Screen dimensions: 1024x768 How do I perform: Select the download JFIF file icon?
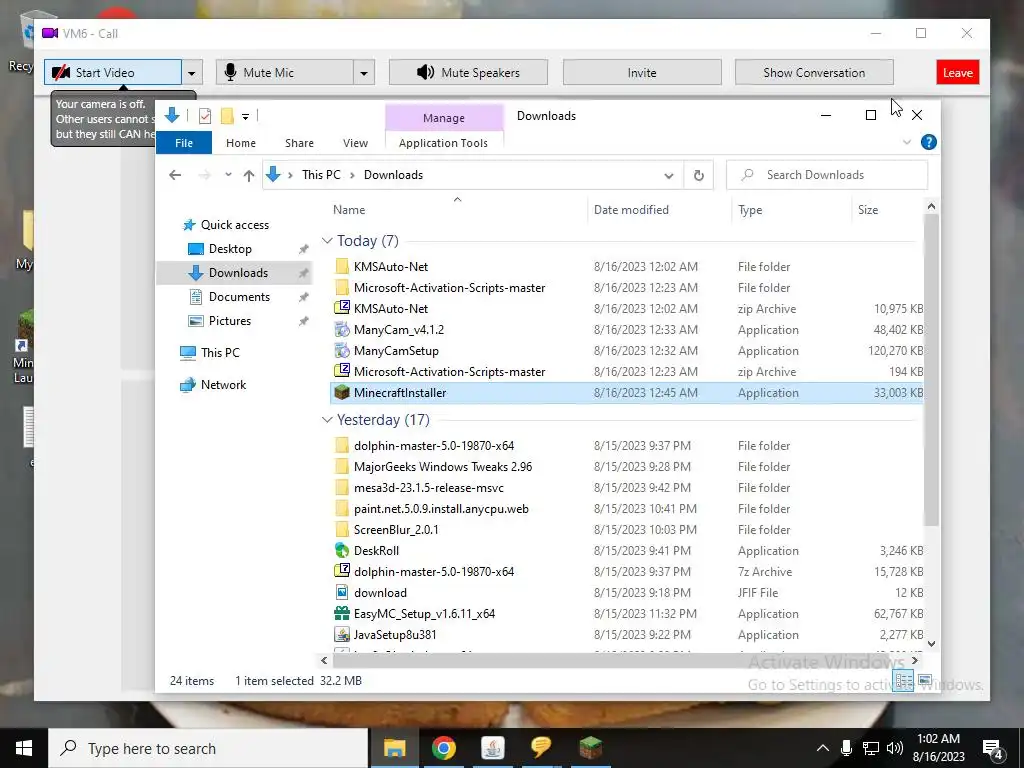pyautogui.click(x=342, y=592)
